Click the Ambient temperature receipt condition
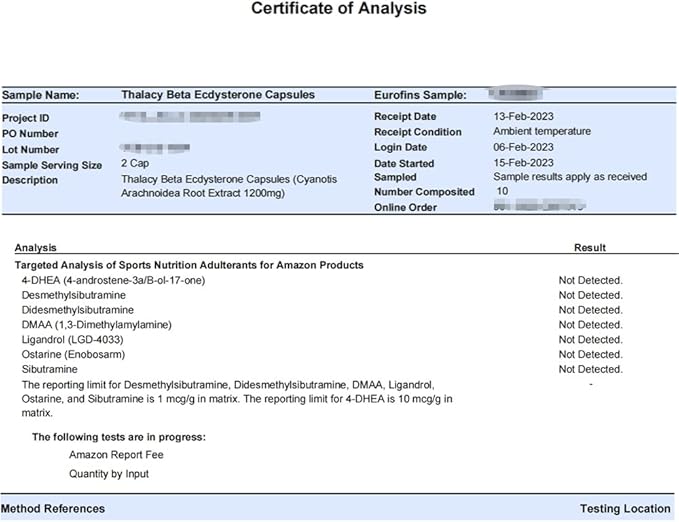The width and height of the screenshot is (679, 522). click(x=542, y=131)
